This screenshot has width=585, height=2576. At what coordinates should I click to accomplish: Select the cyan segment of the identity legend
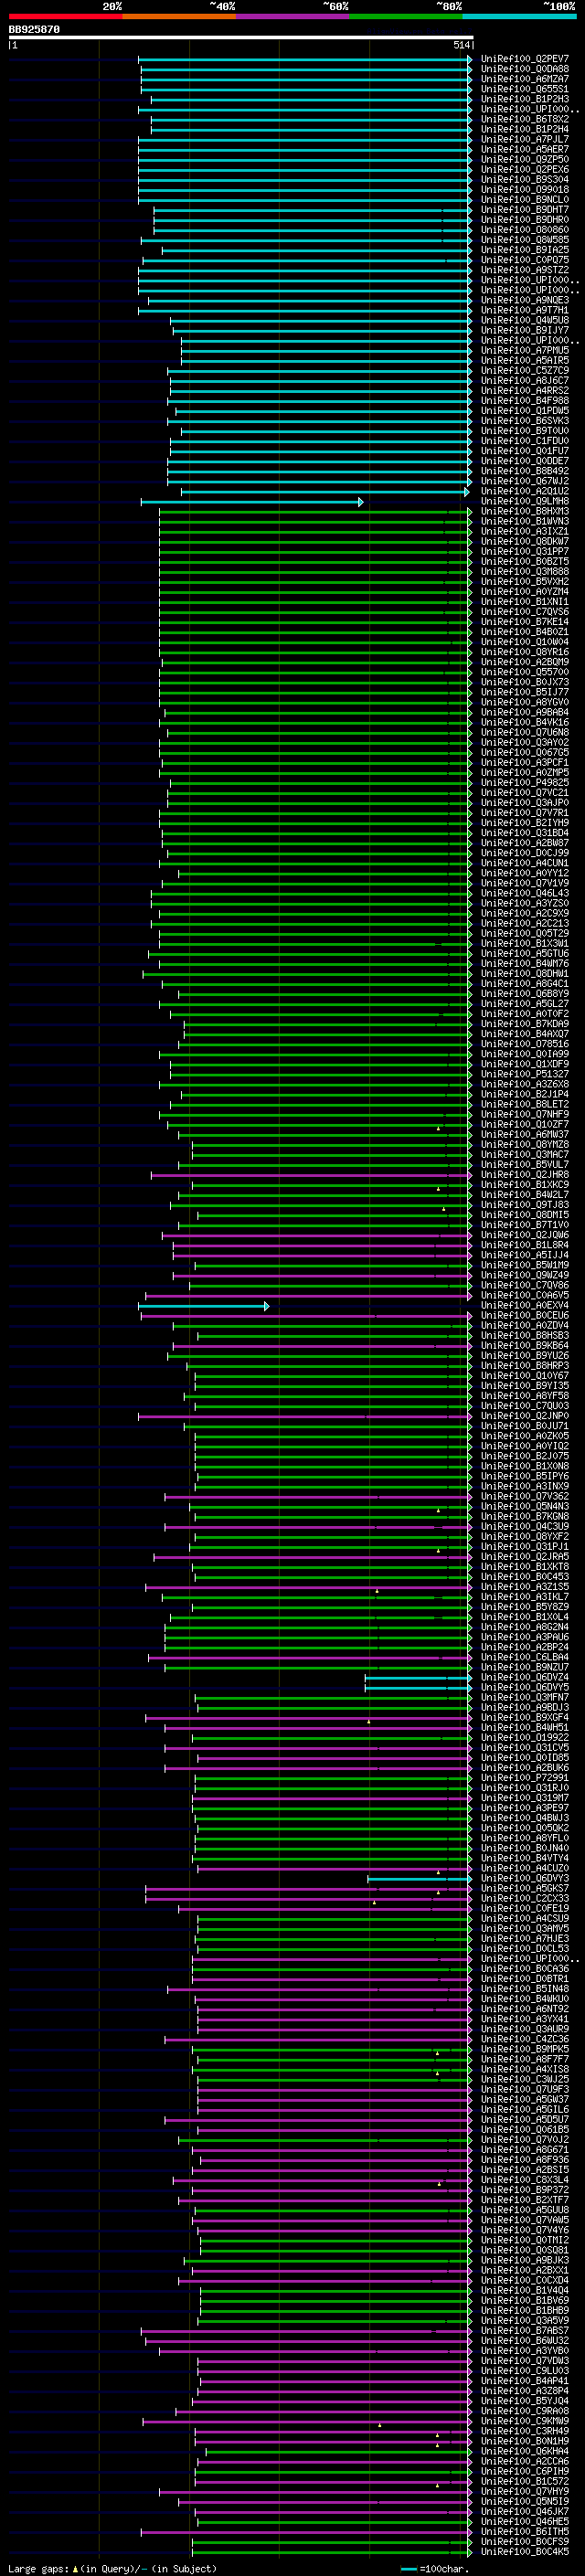pos(520,16)
